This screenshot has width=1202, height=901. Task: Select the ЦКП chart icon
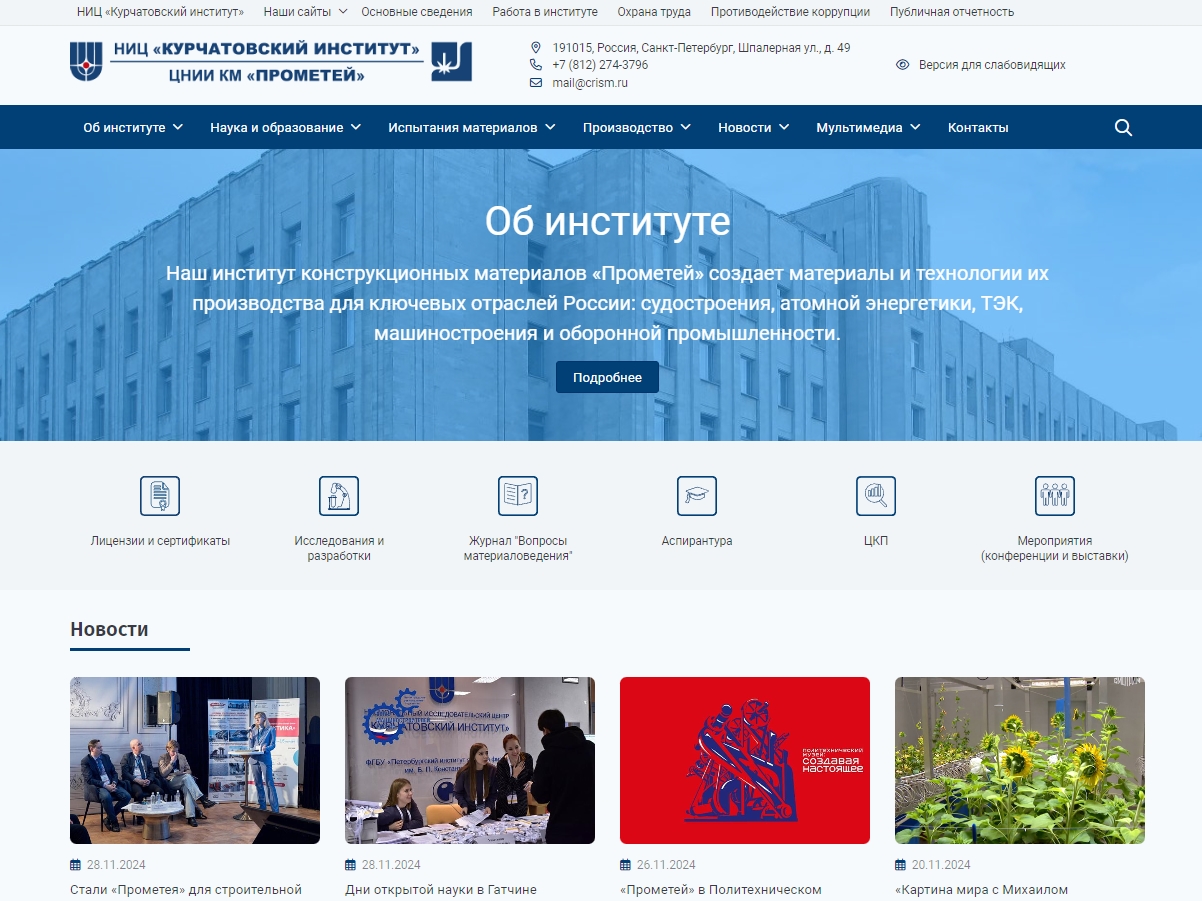pos(876,495)
